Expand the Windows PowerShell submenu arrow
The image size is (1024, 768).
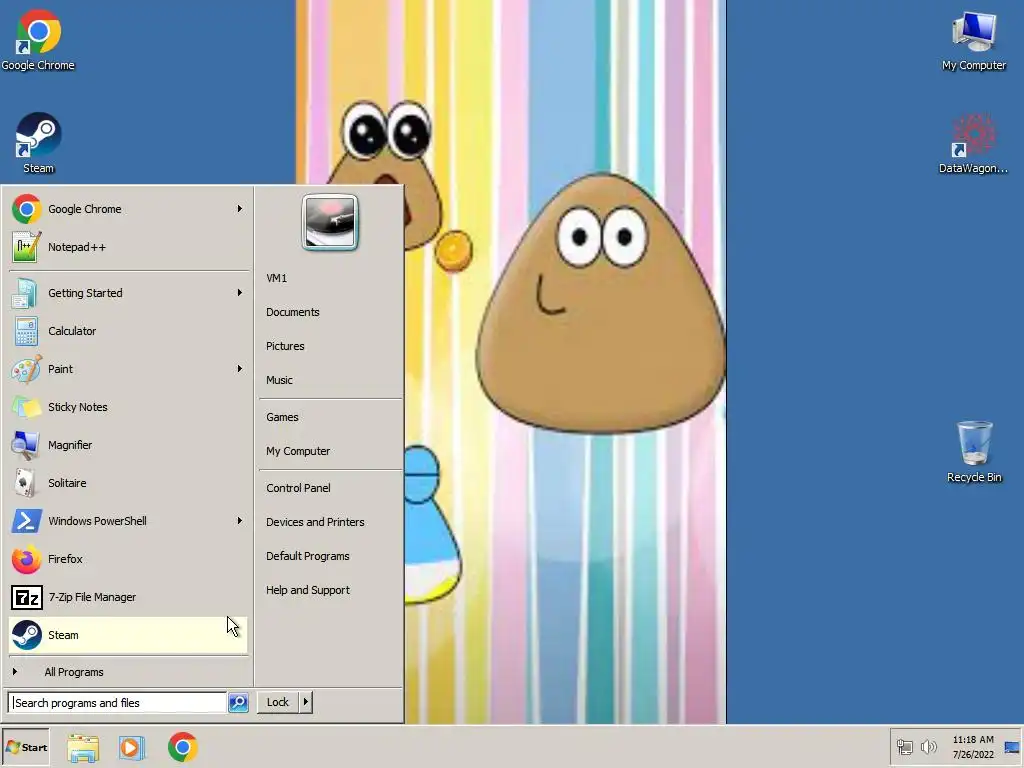pos(240,521)
